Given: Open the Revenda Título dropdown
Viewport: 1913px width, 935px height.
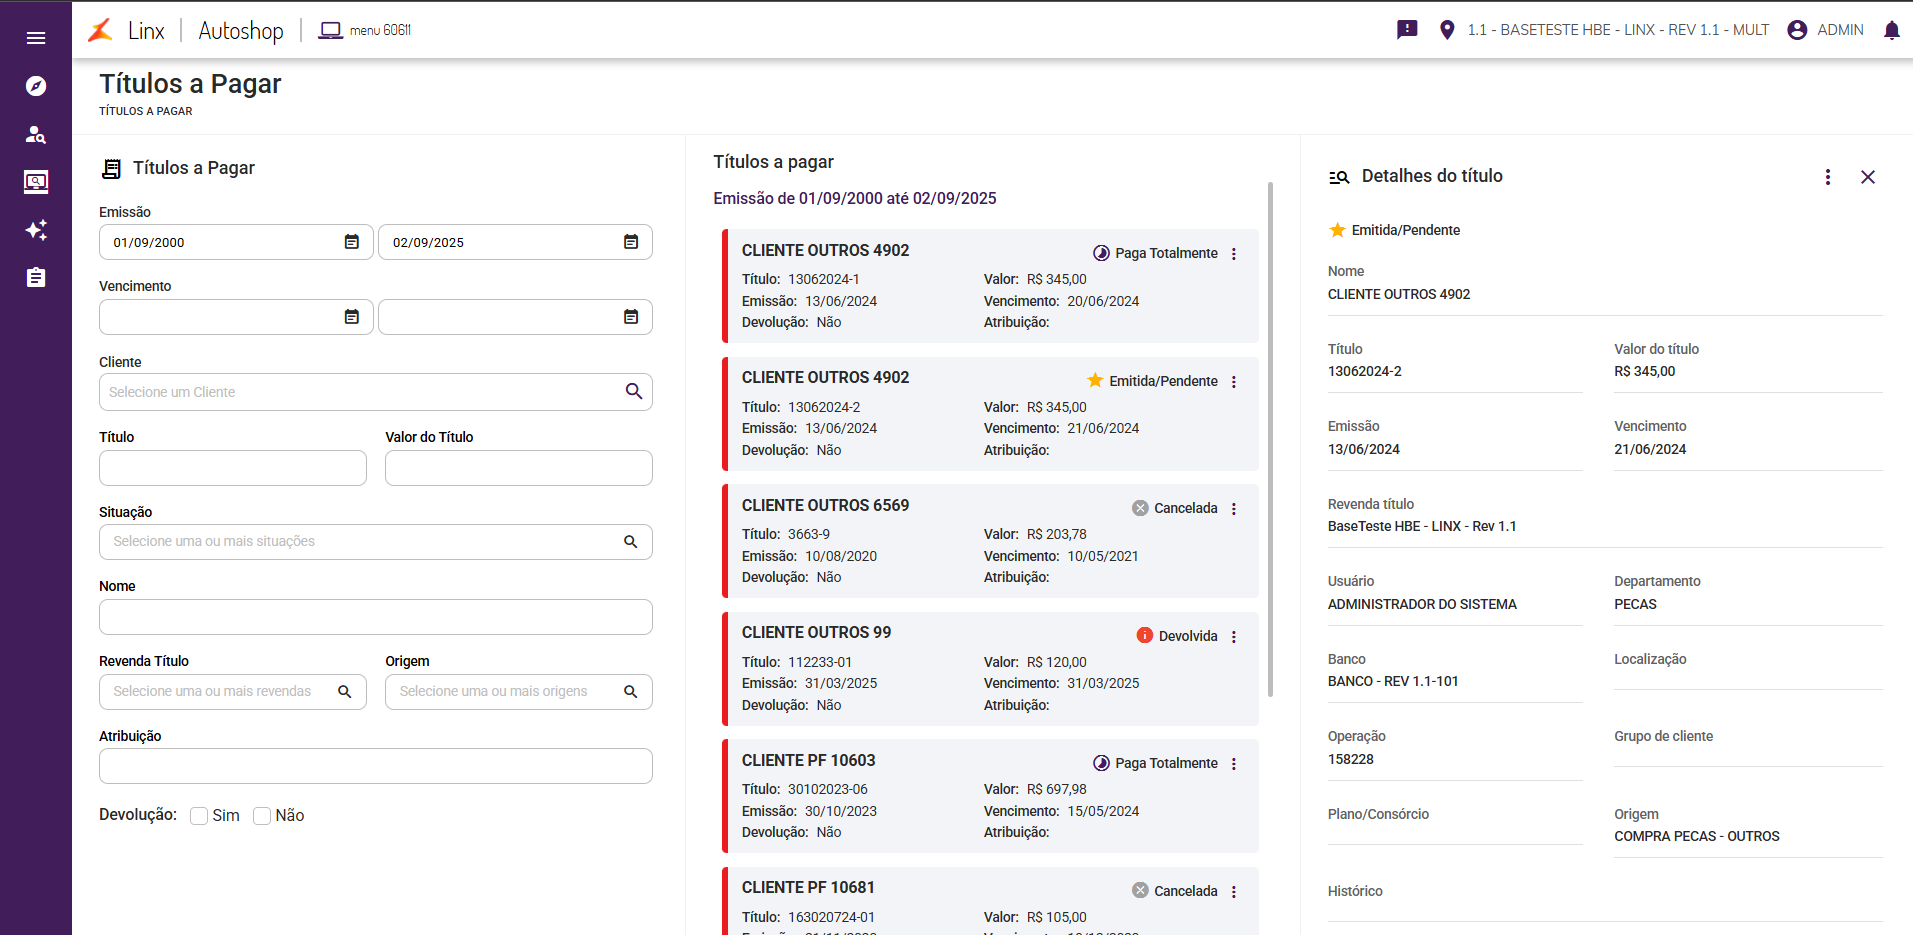Looking at the screenshot, I should pos(232,692).
